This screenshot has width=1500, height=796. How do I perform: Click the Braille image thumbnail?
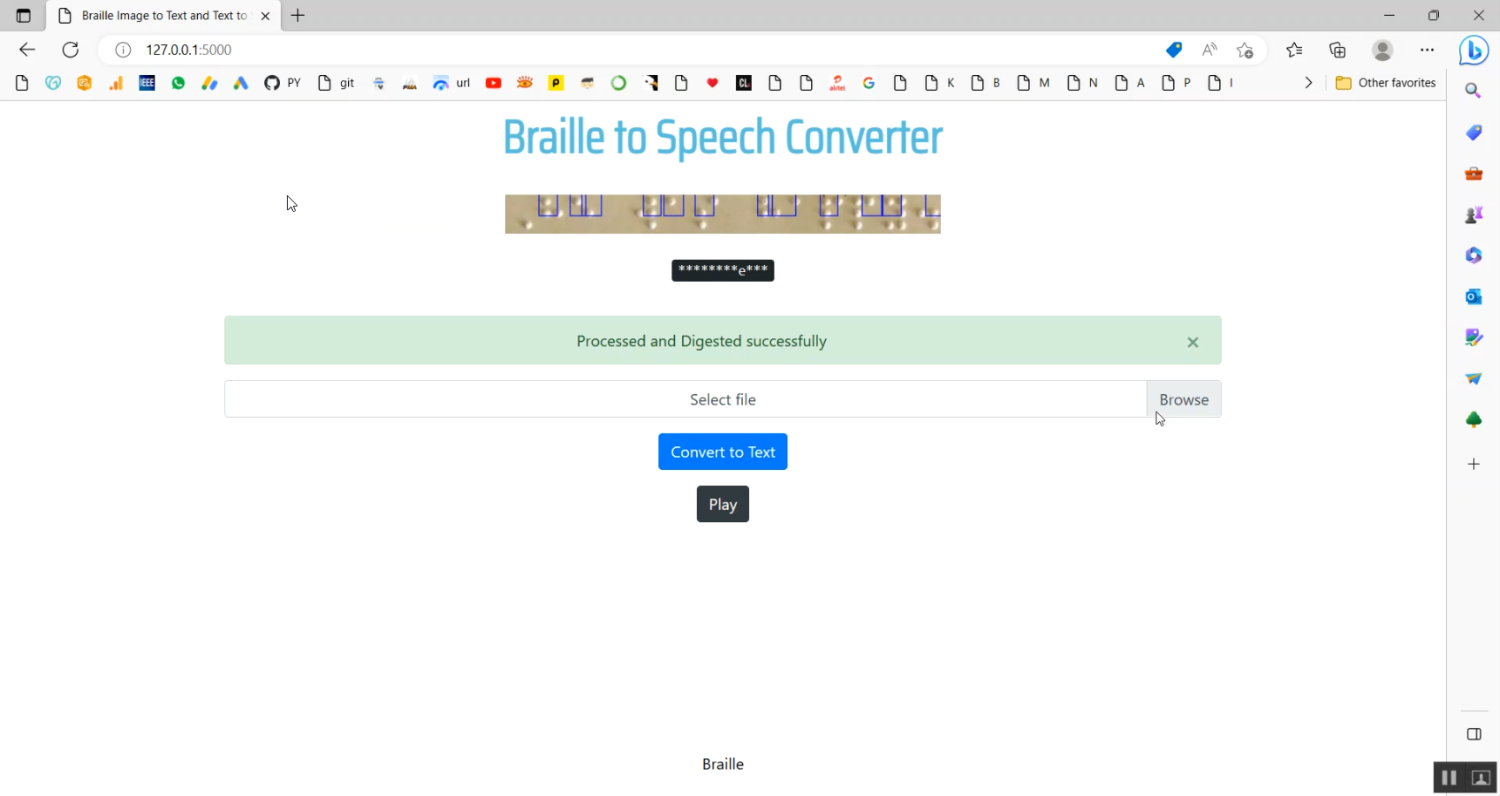click(722, 214)
